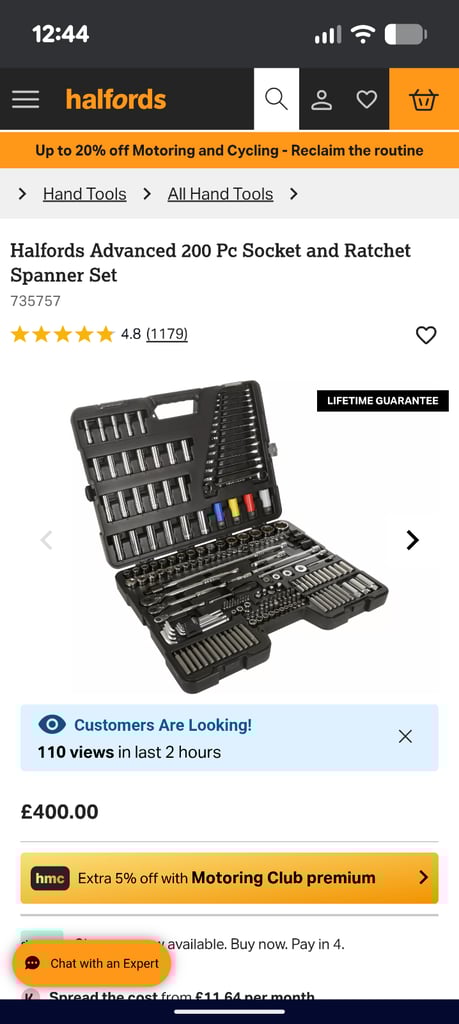Go to All Hand Tools breadcrumb
459x1024 pixels.
pyautogui.click(x=221, y=194)
